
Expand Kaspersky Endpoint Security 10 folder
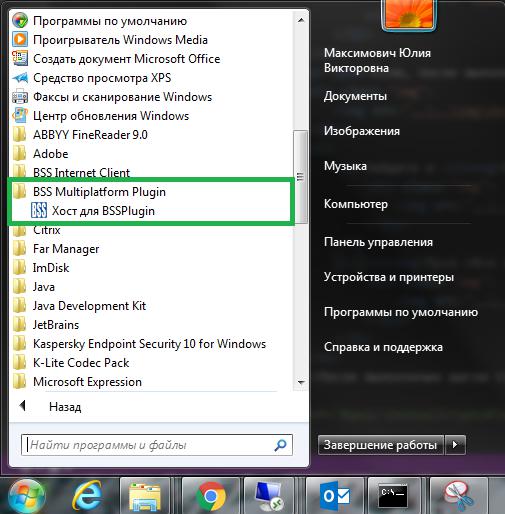pyautogui.click(x=139, y=344)
